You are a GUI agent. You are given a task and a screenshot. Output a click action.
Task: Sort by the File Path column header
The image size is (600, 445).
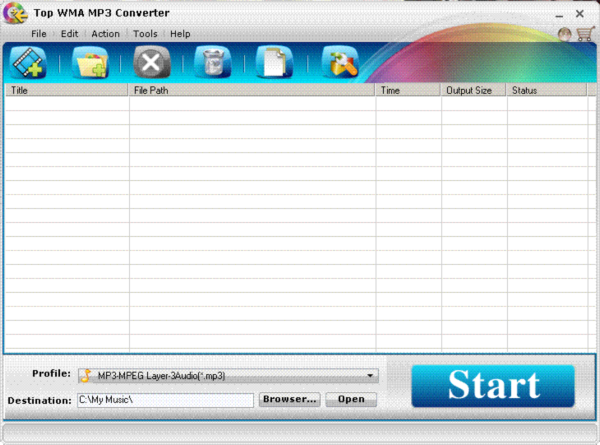[251, 90]
